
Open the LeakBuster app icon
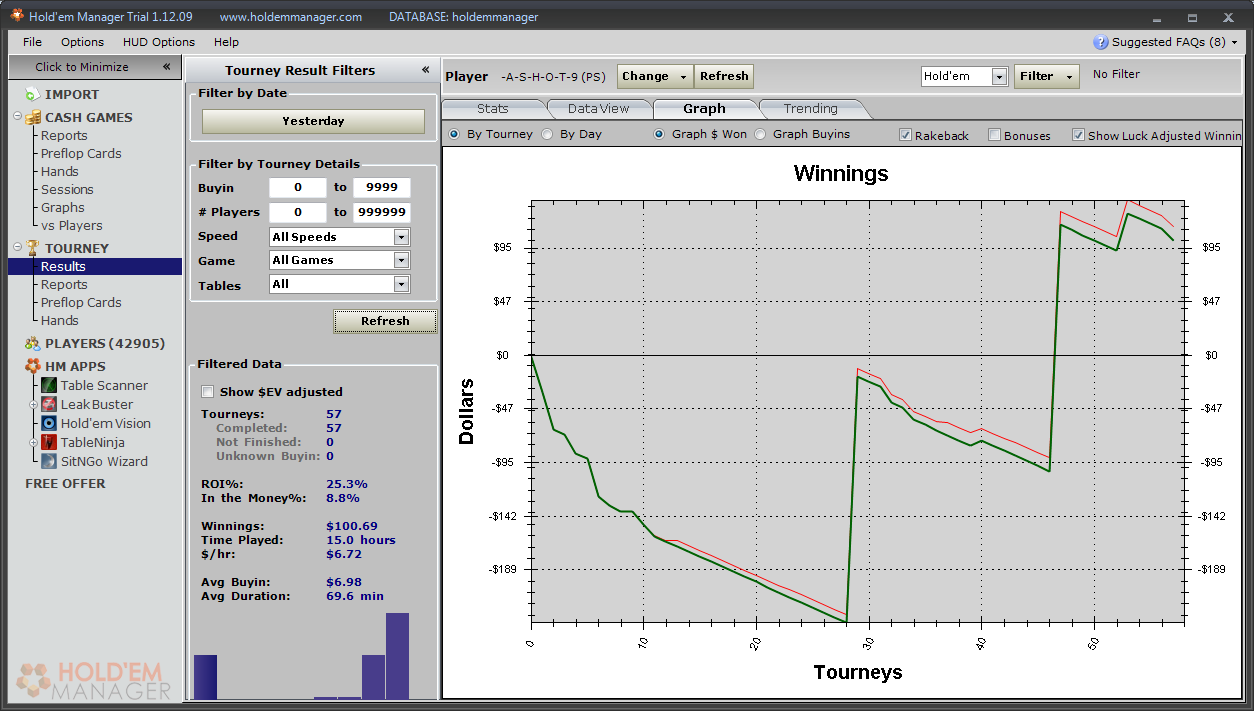(50, 405)
